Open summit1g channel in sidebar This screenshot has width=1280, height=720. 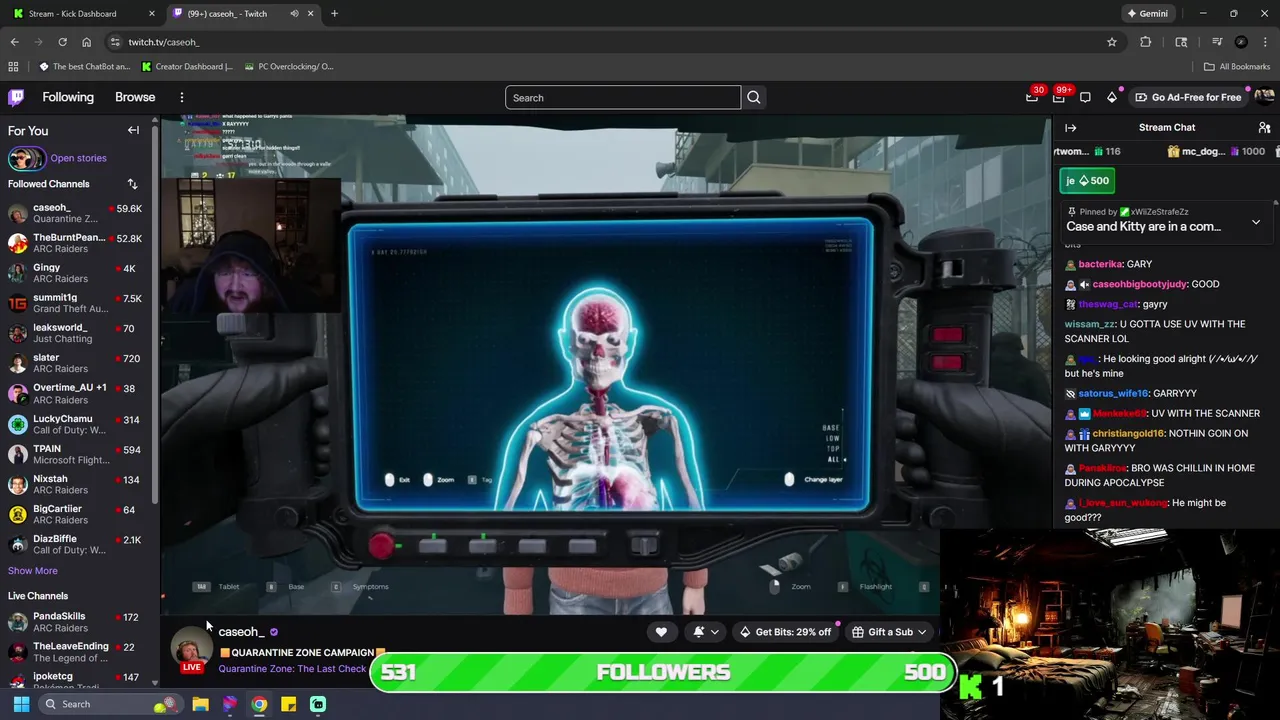[76, 303]
